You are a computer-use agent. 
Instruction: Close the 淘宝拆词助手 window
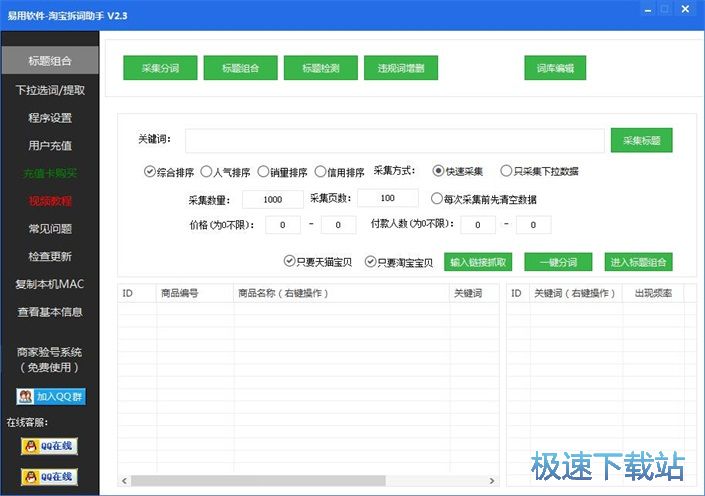(x=685, y=9)
